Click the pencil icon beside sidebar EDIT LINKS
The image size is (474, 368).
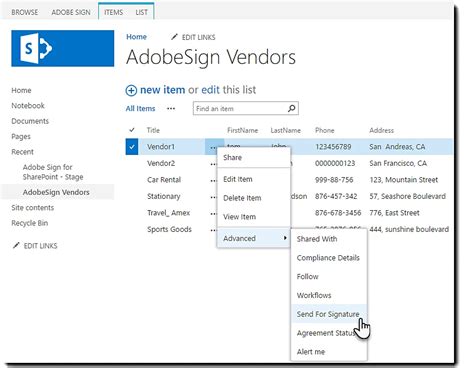tap(16, 246)
